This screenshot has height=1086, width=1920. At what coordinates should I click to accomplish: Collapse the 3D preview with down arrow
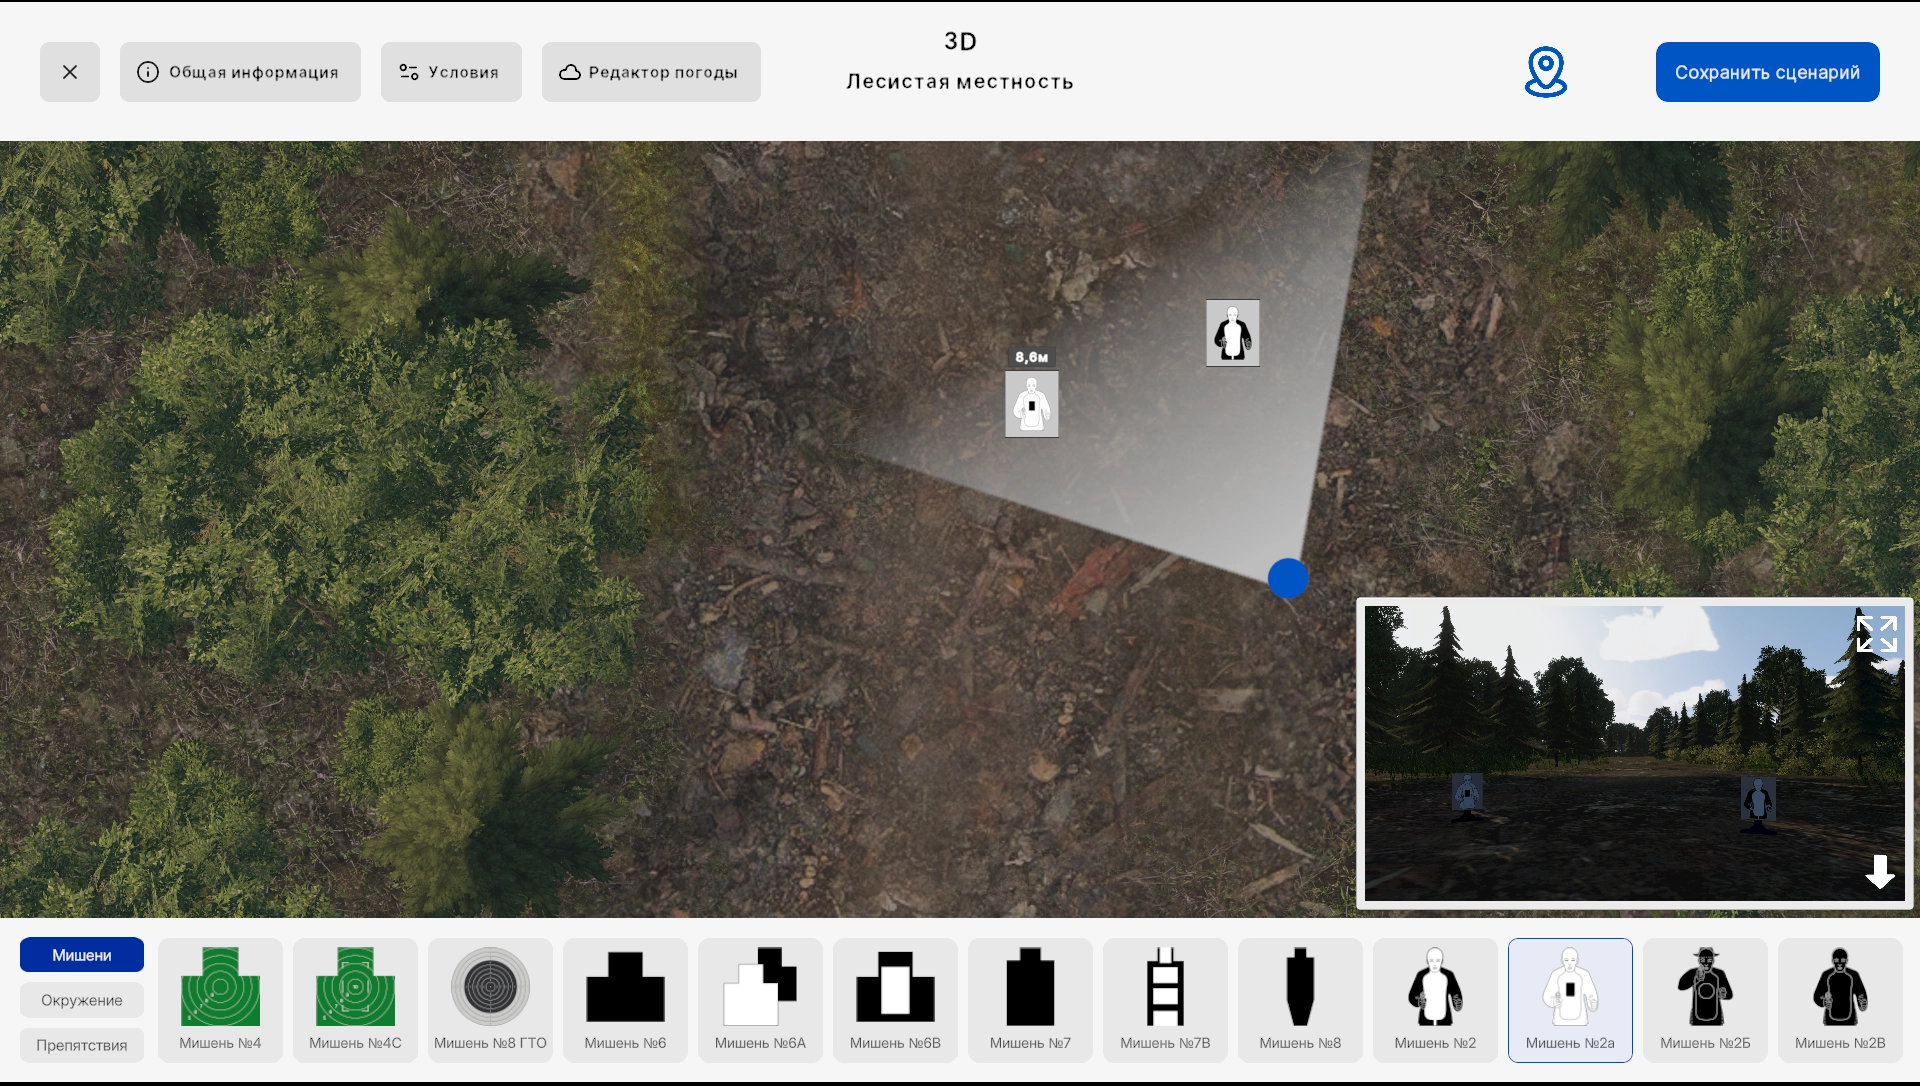[1880, 872]
